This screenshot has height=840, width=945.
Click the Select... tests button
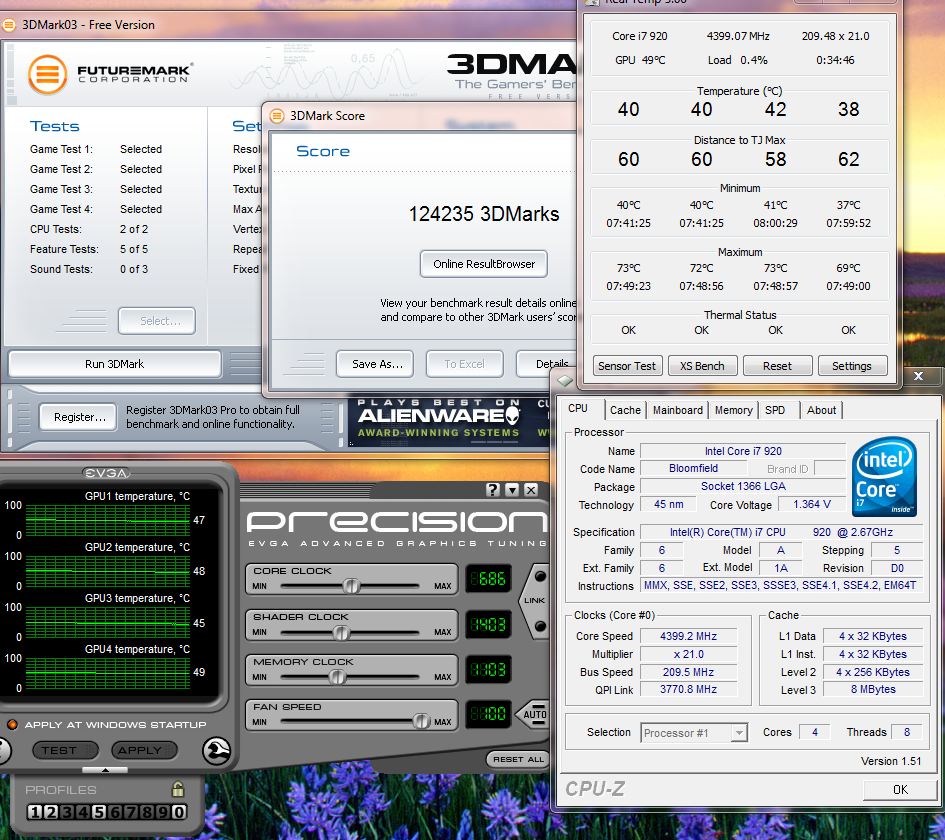pyautogui.click(x=157, y=321)
